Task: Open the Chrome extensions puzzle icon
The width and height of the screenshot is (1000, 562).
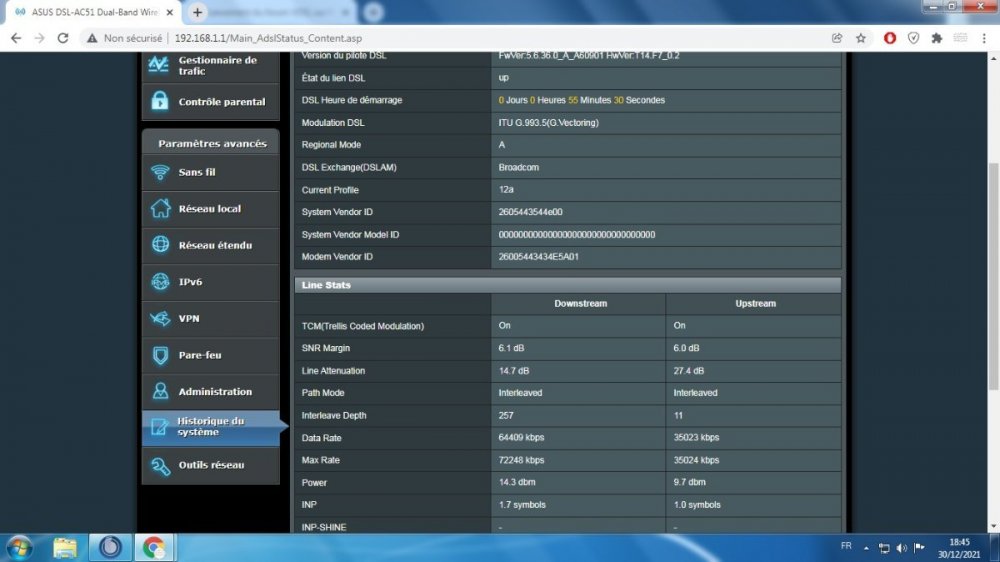Action: click(937, 38)
